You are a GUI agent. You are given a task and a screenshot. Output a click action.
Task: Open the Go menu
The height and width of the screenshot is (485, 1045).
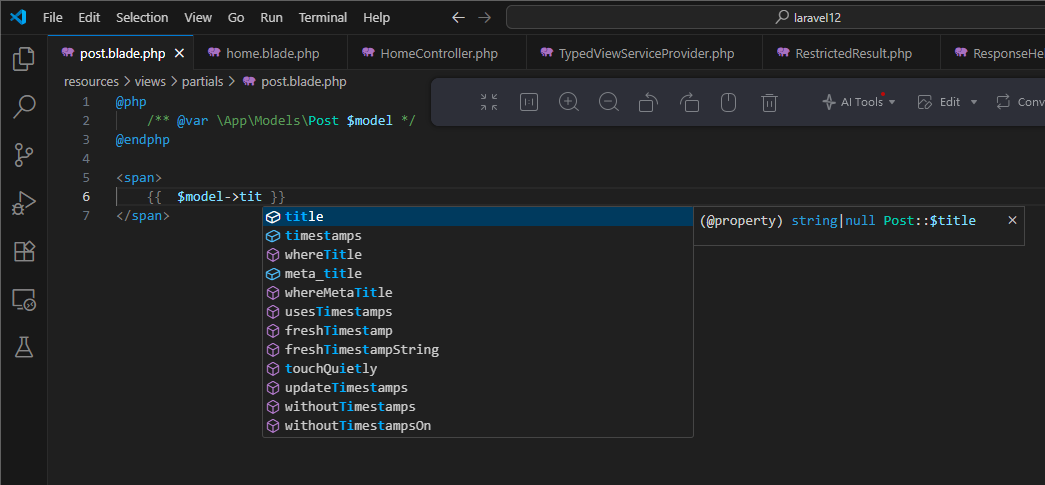(236, 18)
